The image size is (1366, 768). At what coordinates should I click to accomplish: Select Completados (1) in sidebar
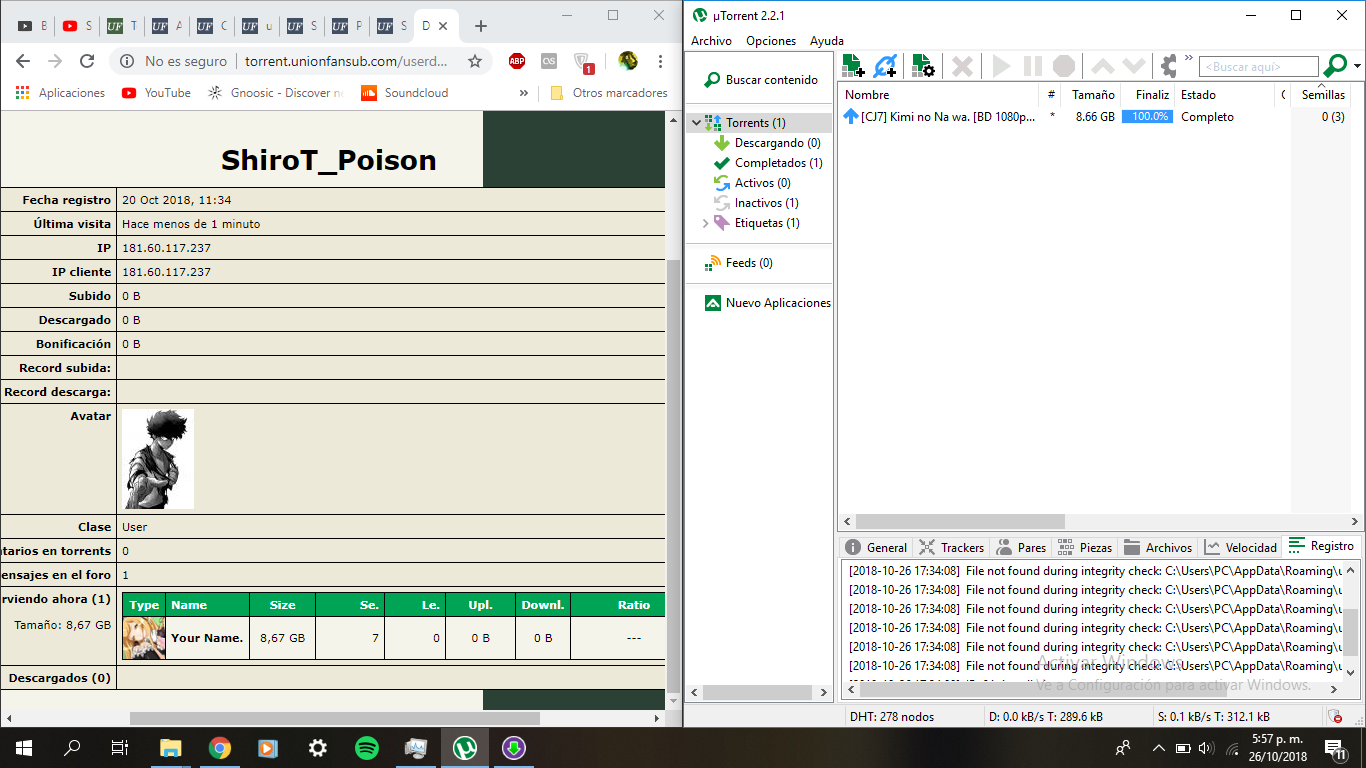tap(778, 163)
